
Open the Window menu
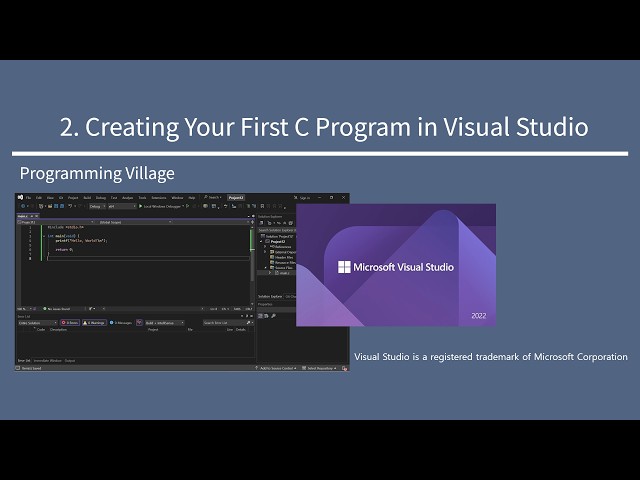pos(177,198)
